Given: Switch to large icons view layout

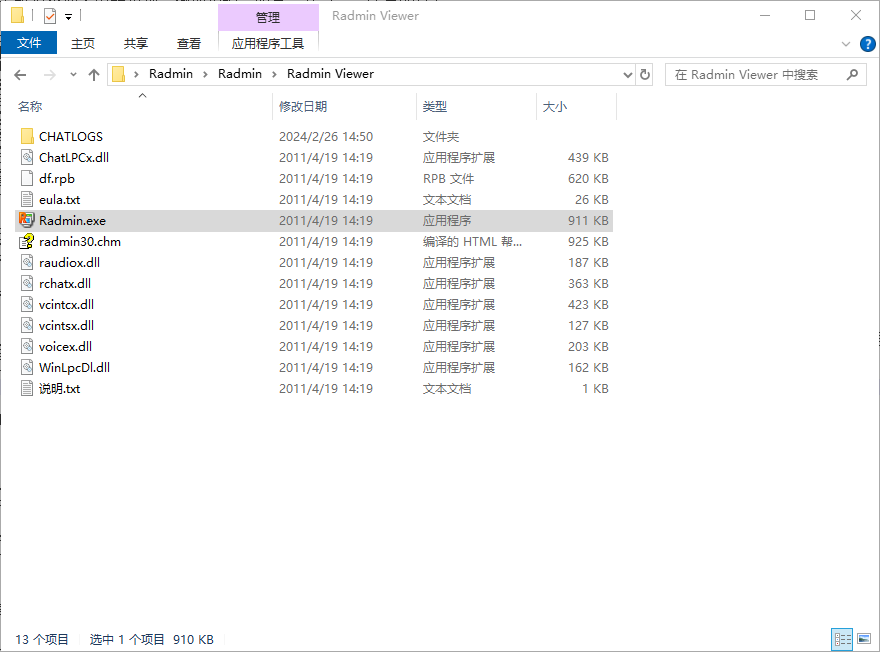Looking at the screenshot, I should pyautogui.click(x=864, y=639).
